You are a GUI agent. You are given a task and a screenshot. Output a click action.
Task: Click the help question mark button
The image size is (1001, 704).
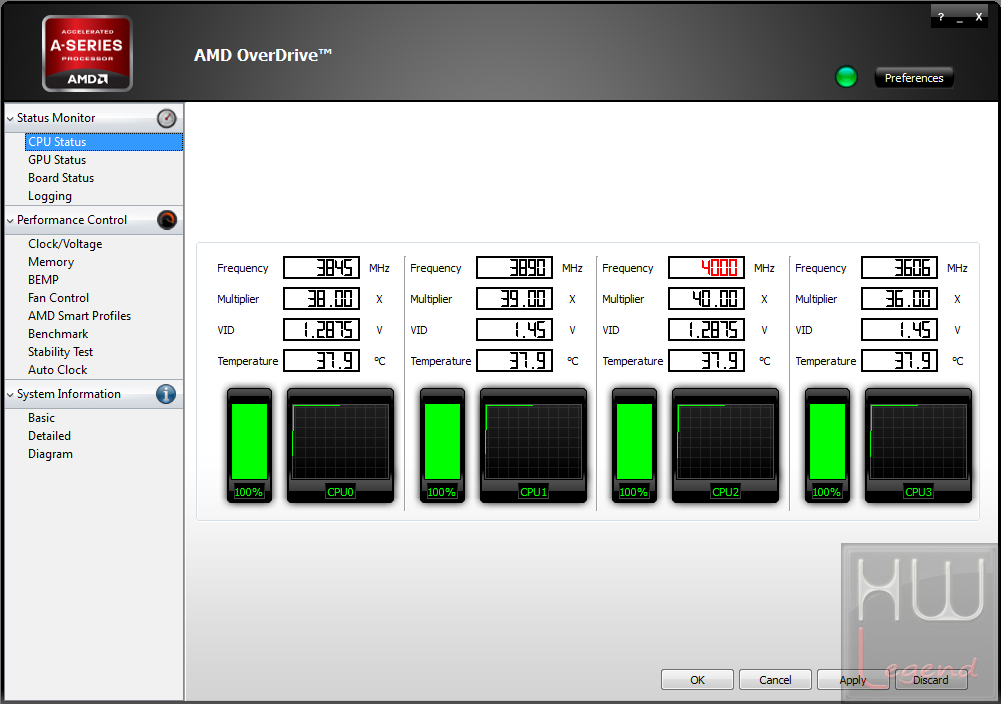940,17
